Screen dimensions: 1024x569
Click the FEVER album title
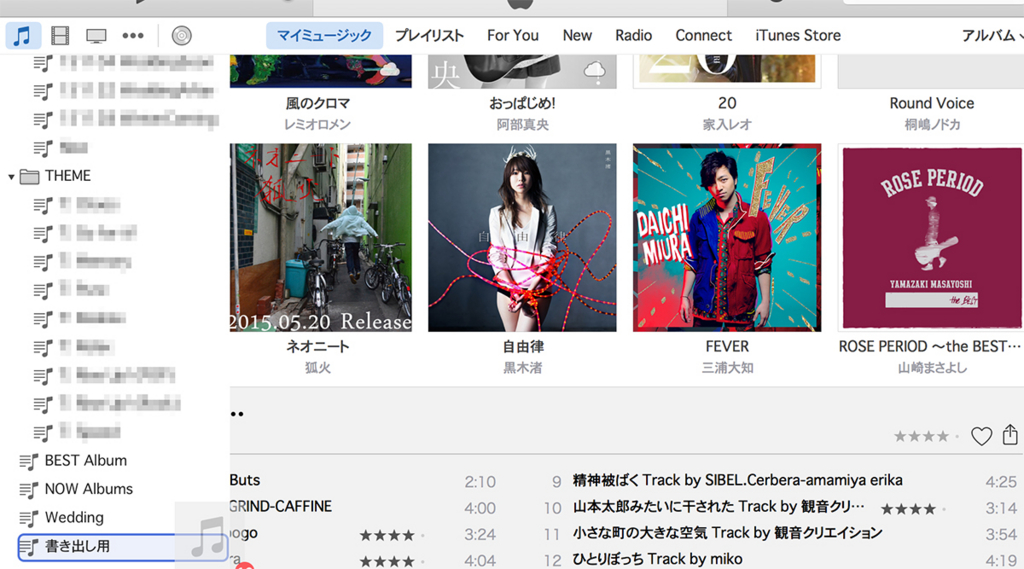coord(727,346)
